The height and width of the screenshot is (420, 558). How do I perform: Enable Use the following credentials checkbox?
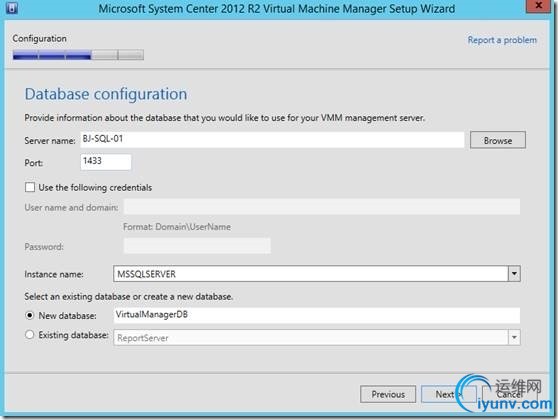(30, 187)
